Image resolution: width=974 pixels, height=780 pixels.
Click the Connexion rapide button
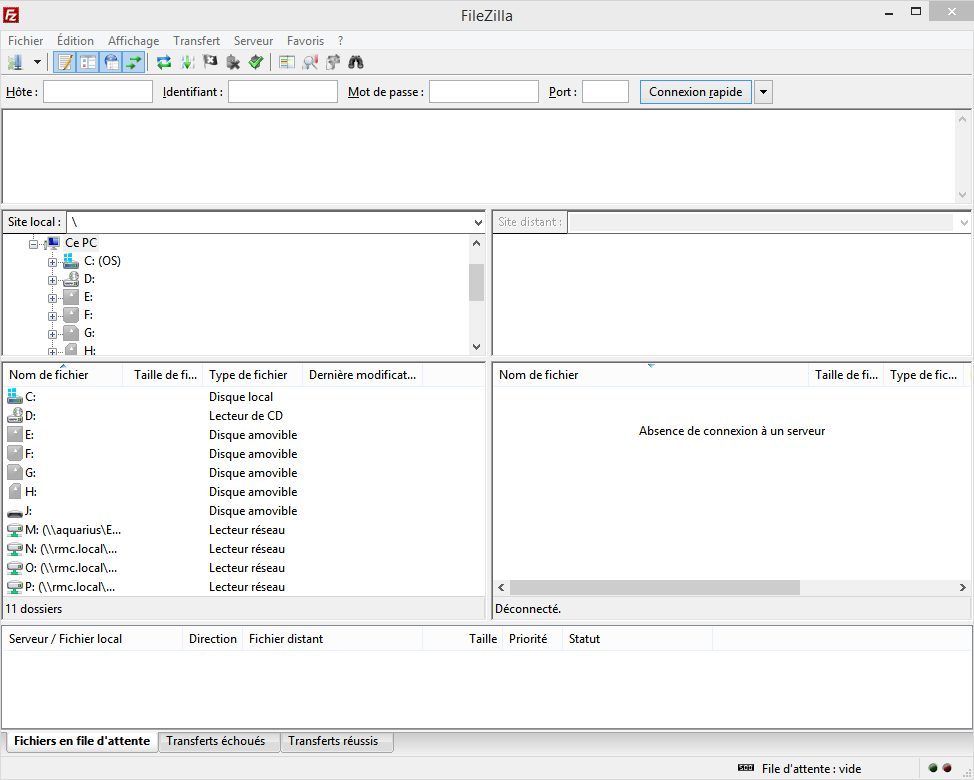[x=695, y=92]
